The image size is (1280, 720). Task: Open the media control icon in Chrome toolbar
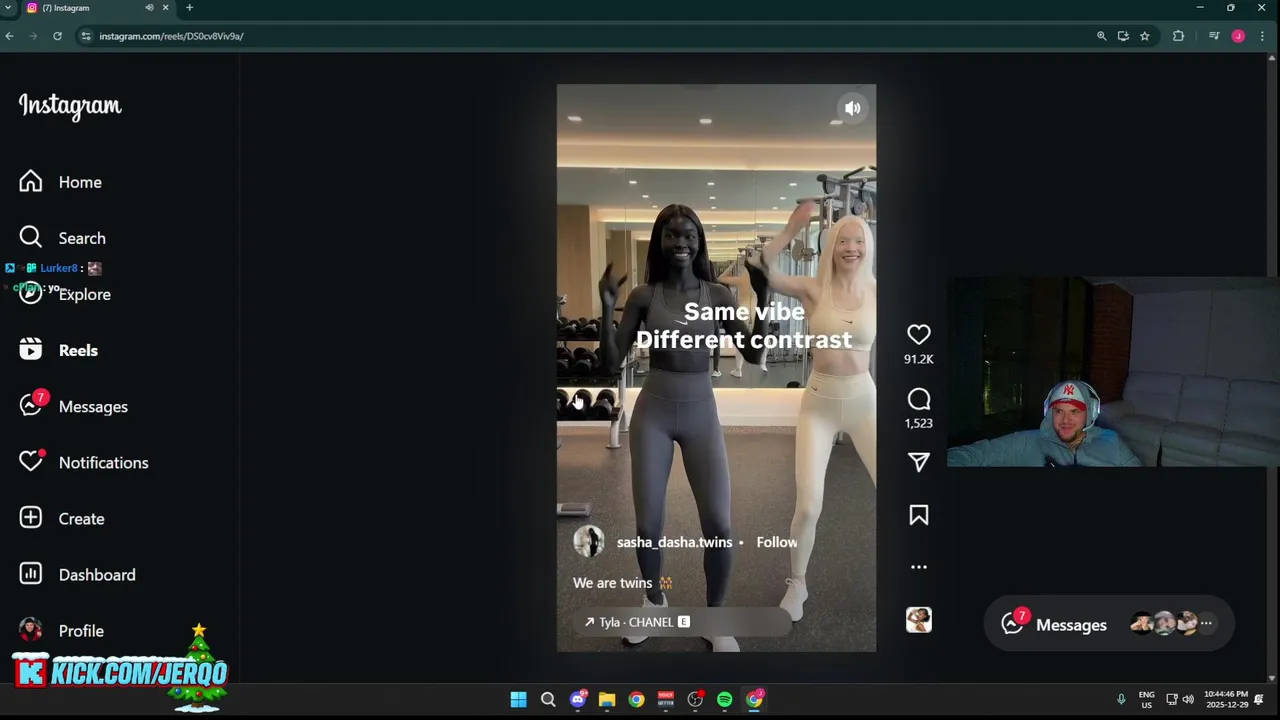click(1214, 36)
